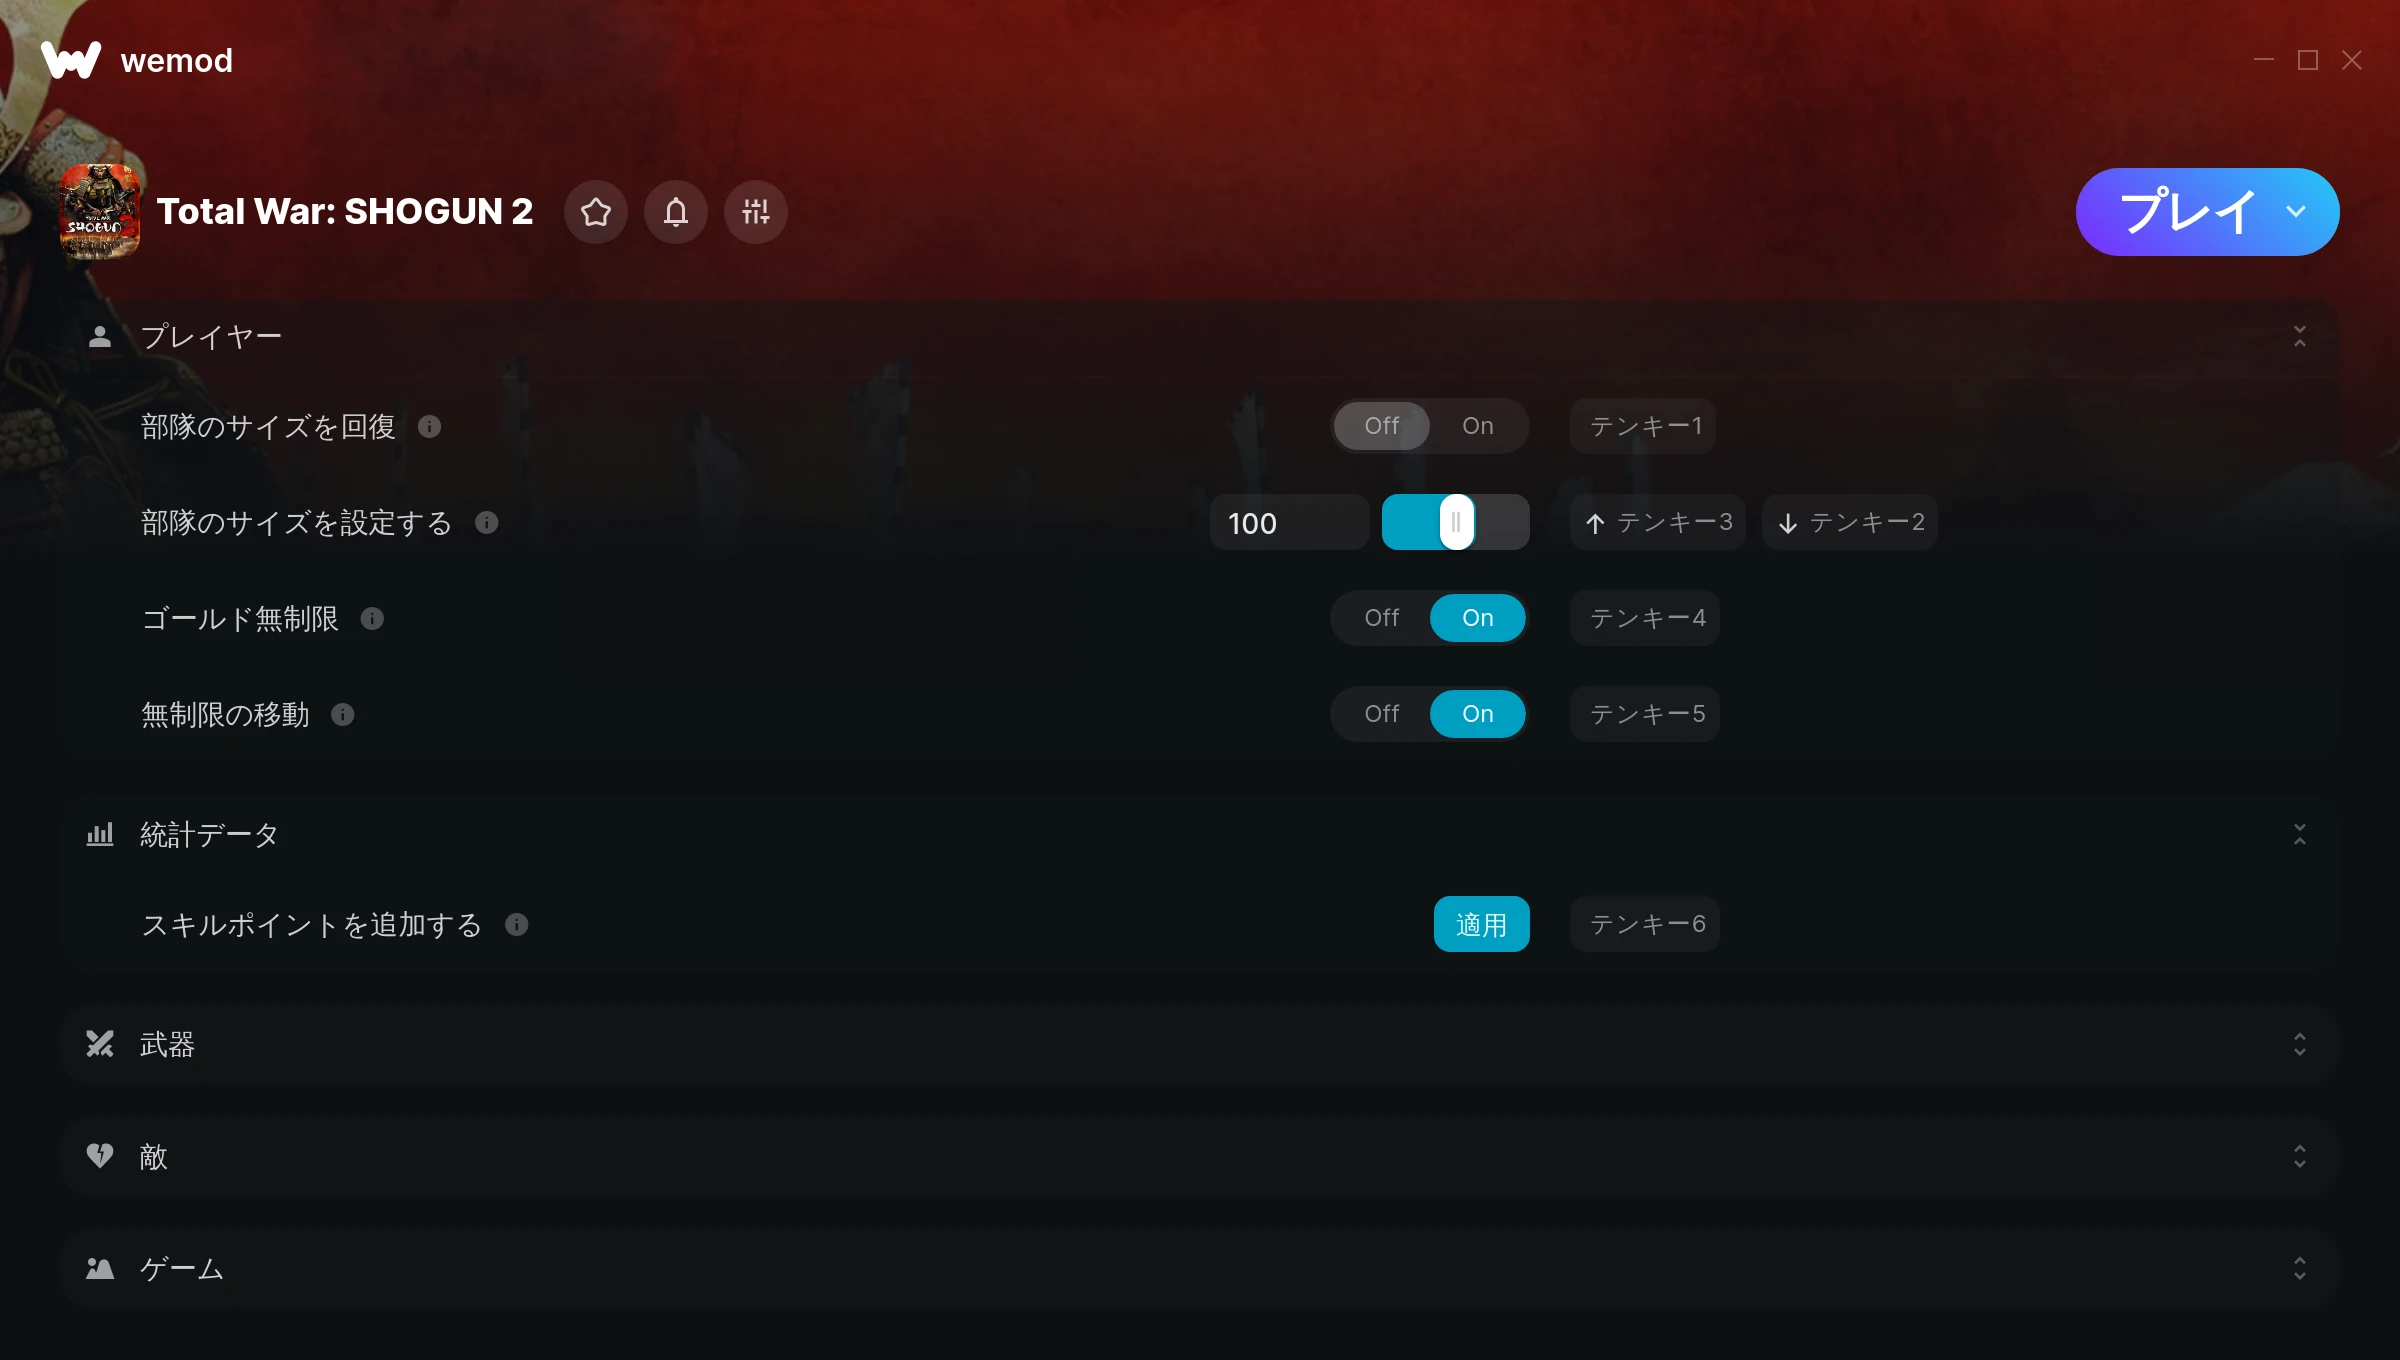Expand the 武器 section
2400x1360 pixels.
[x=1200, y=1044]
